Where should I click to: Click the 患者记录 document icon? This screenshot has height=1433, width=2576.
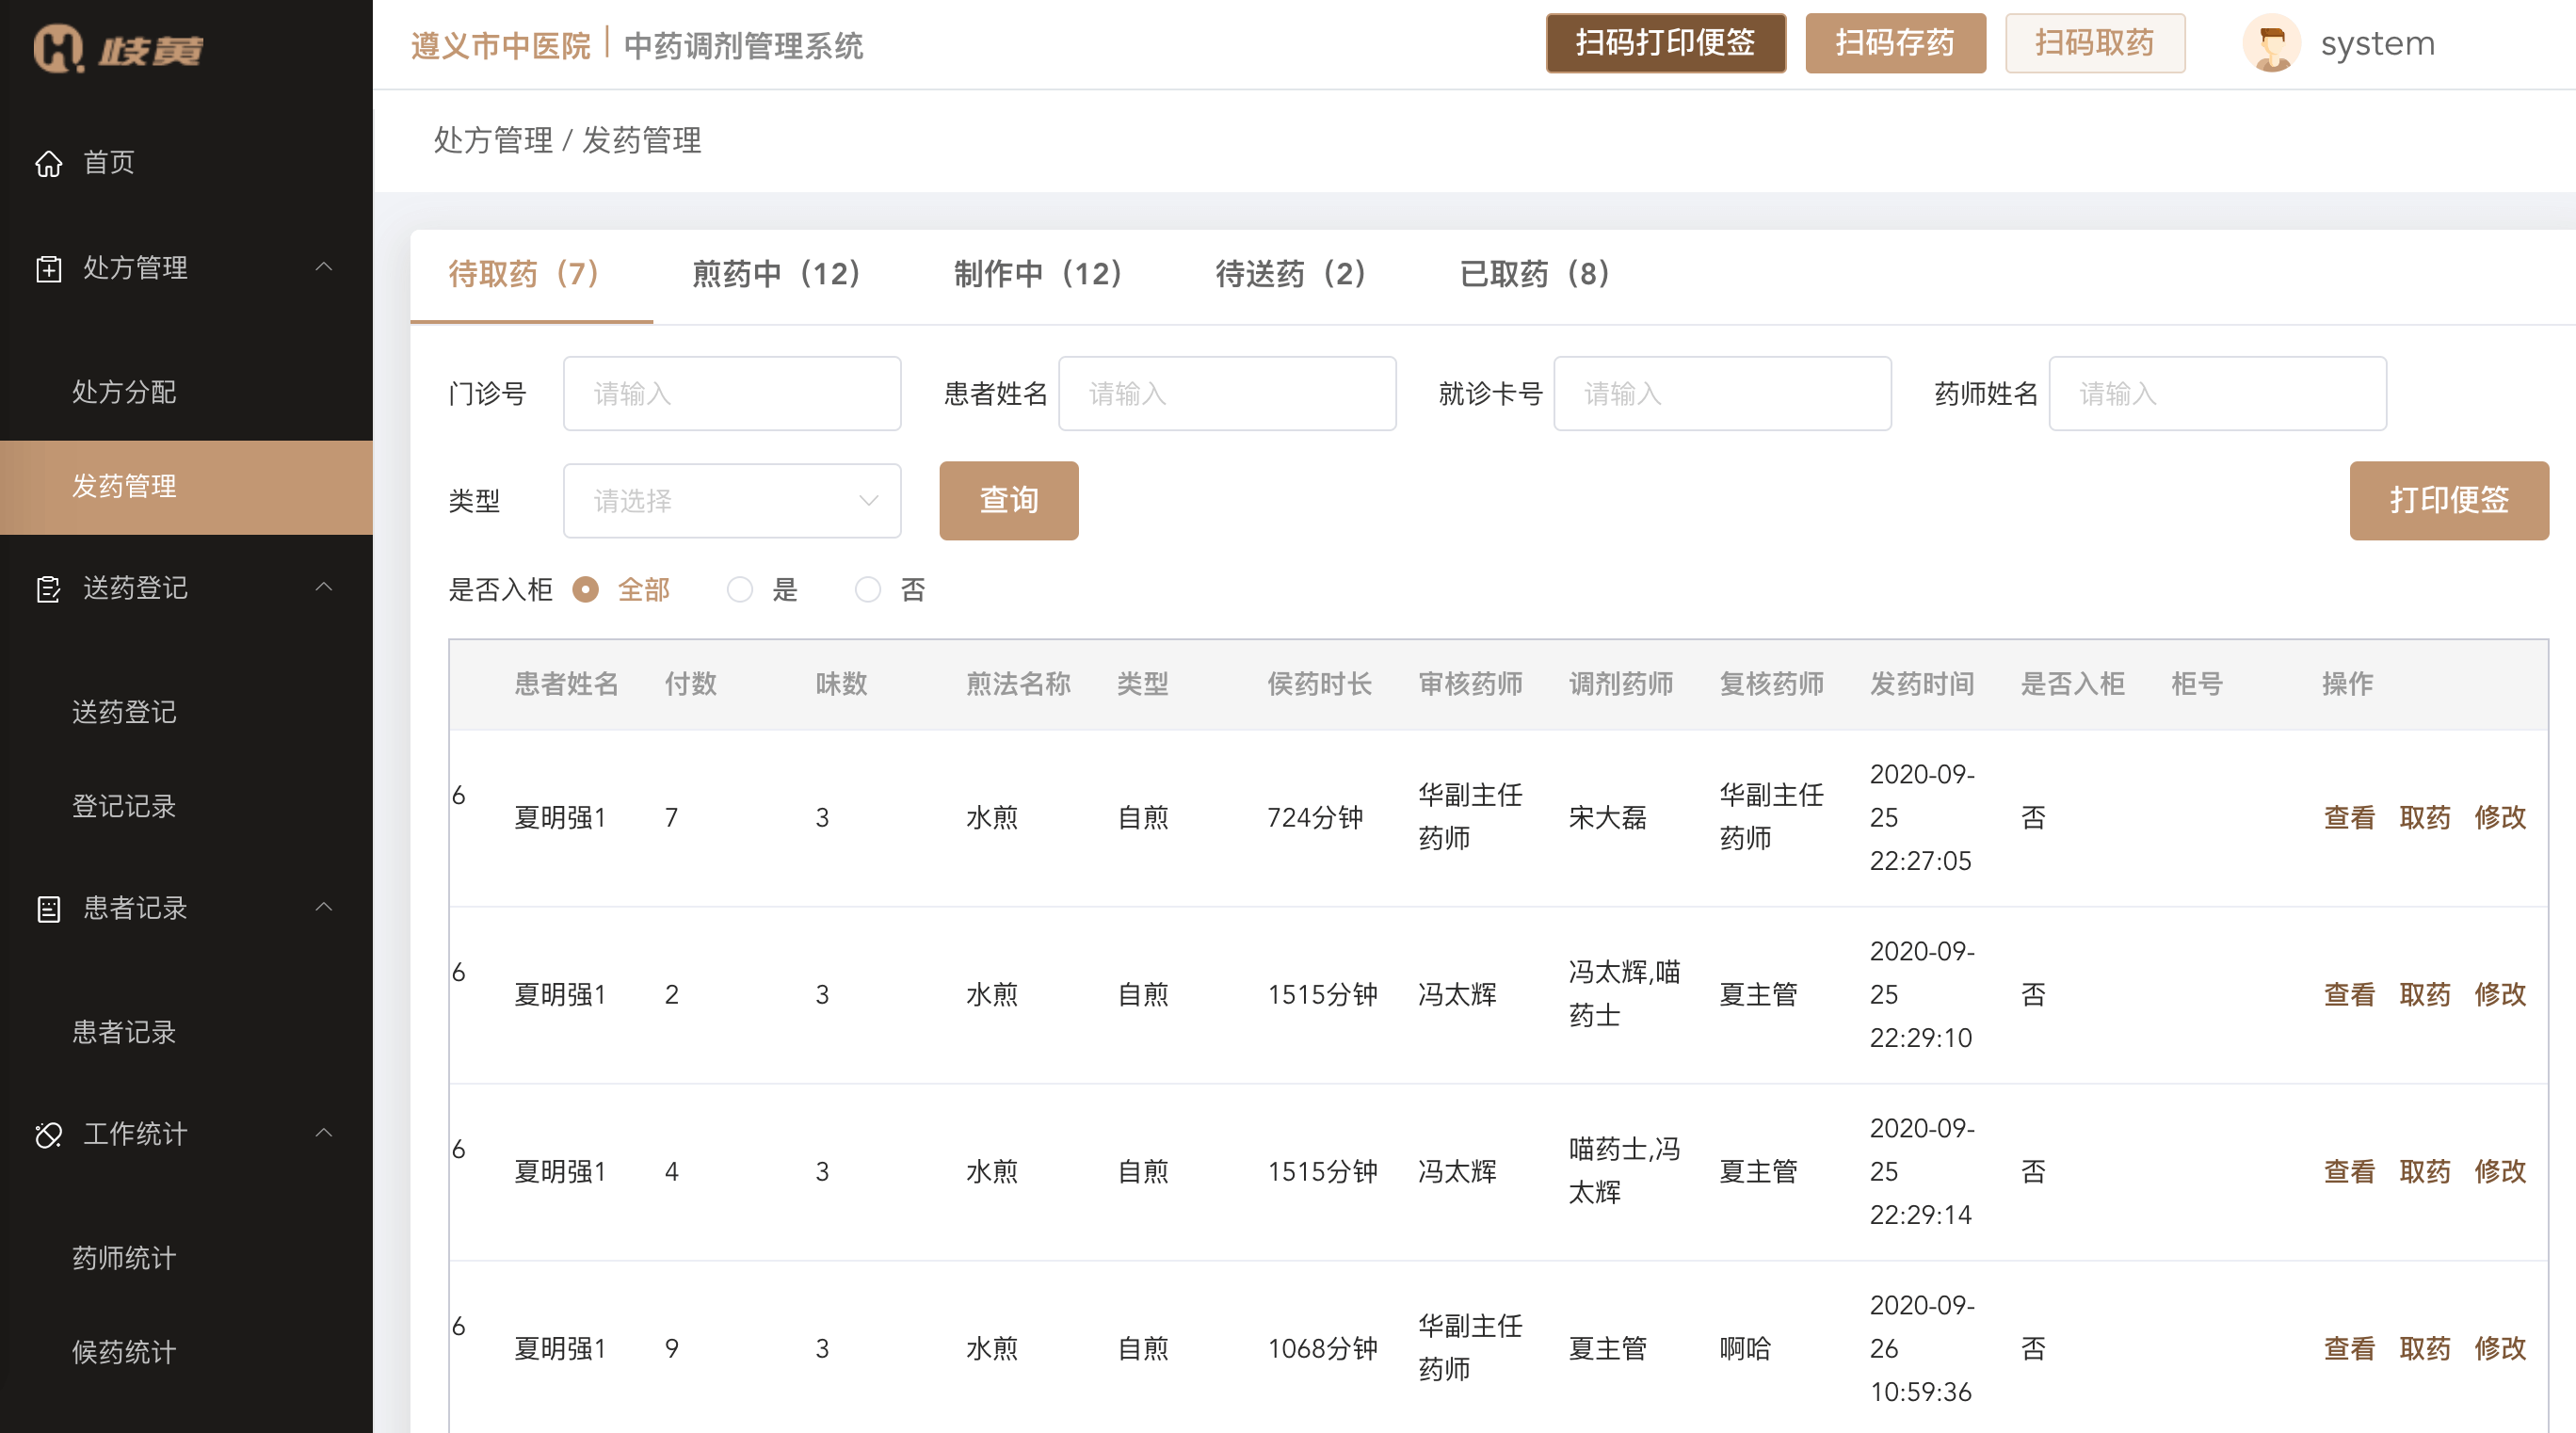49,908
